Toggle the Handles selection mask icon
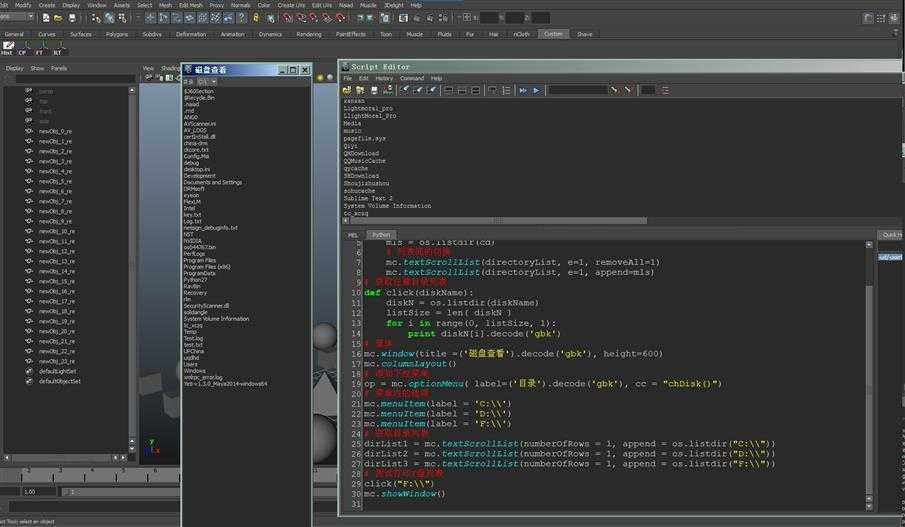905x527 pixels. coord(150,18)
